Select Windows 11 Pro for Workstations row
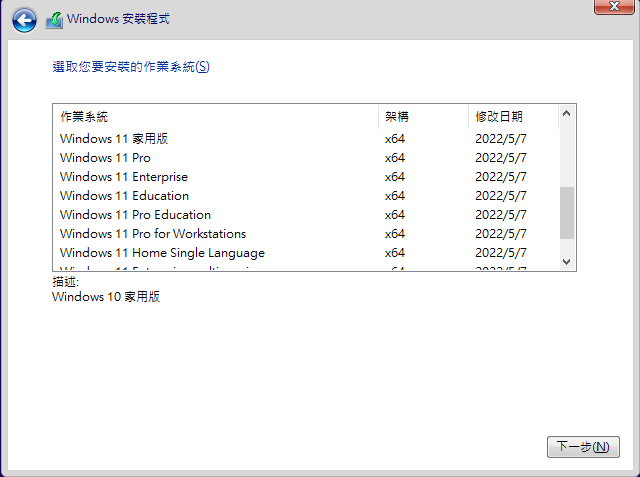This screenshot has width=640, height=477. coord(306,234)
